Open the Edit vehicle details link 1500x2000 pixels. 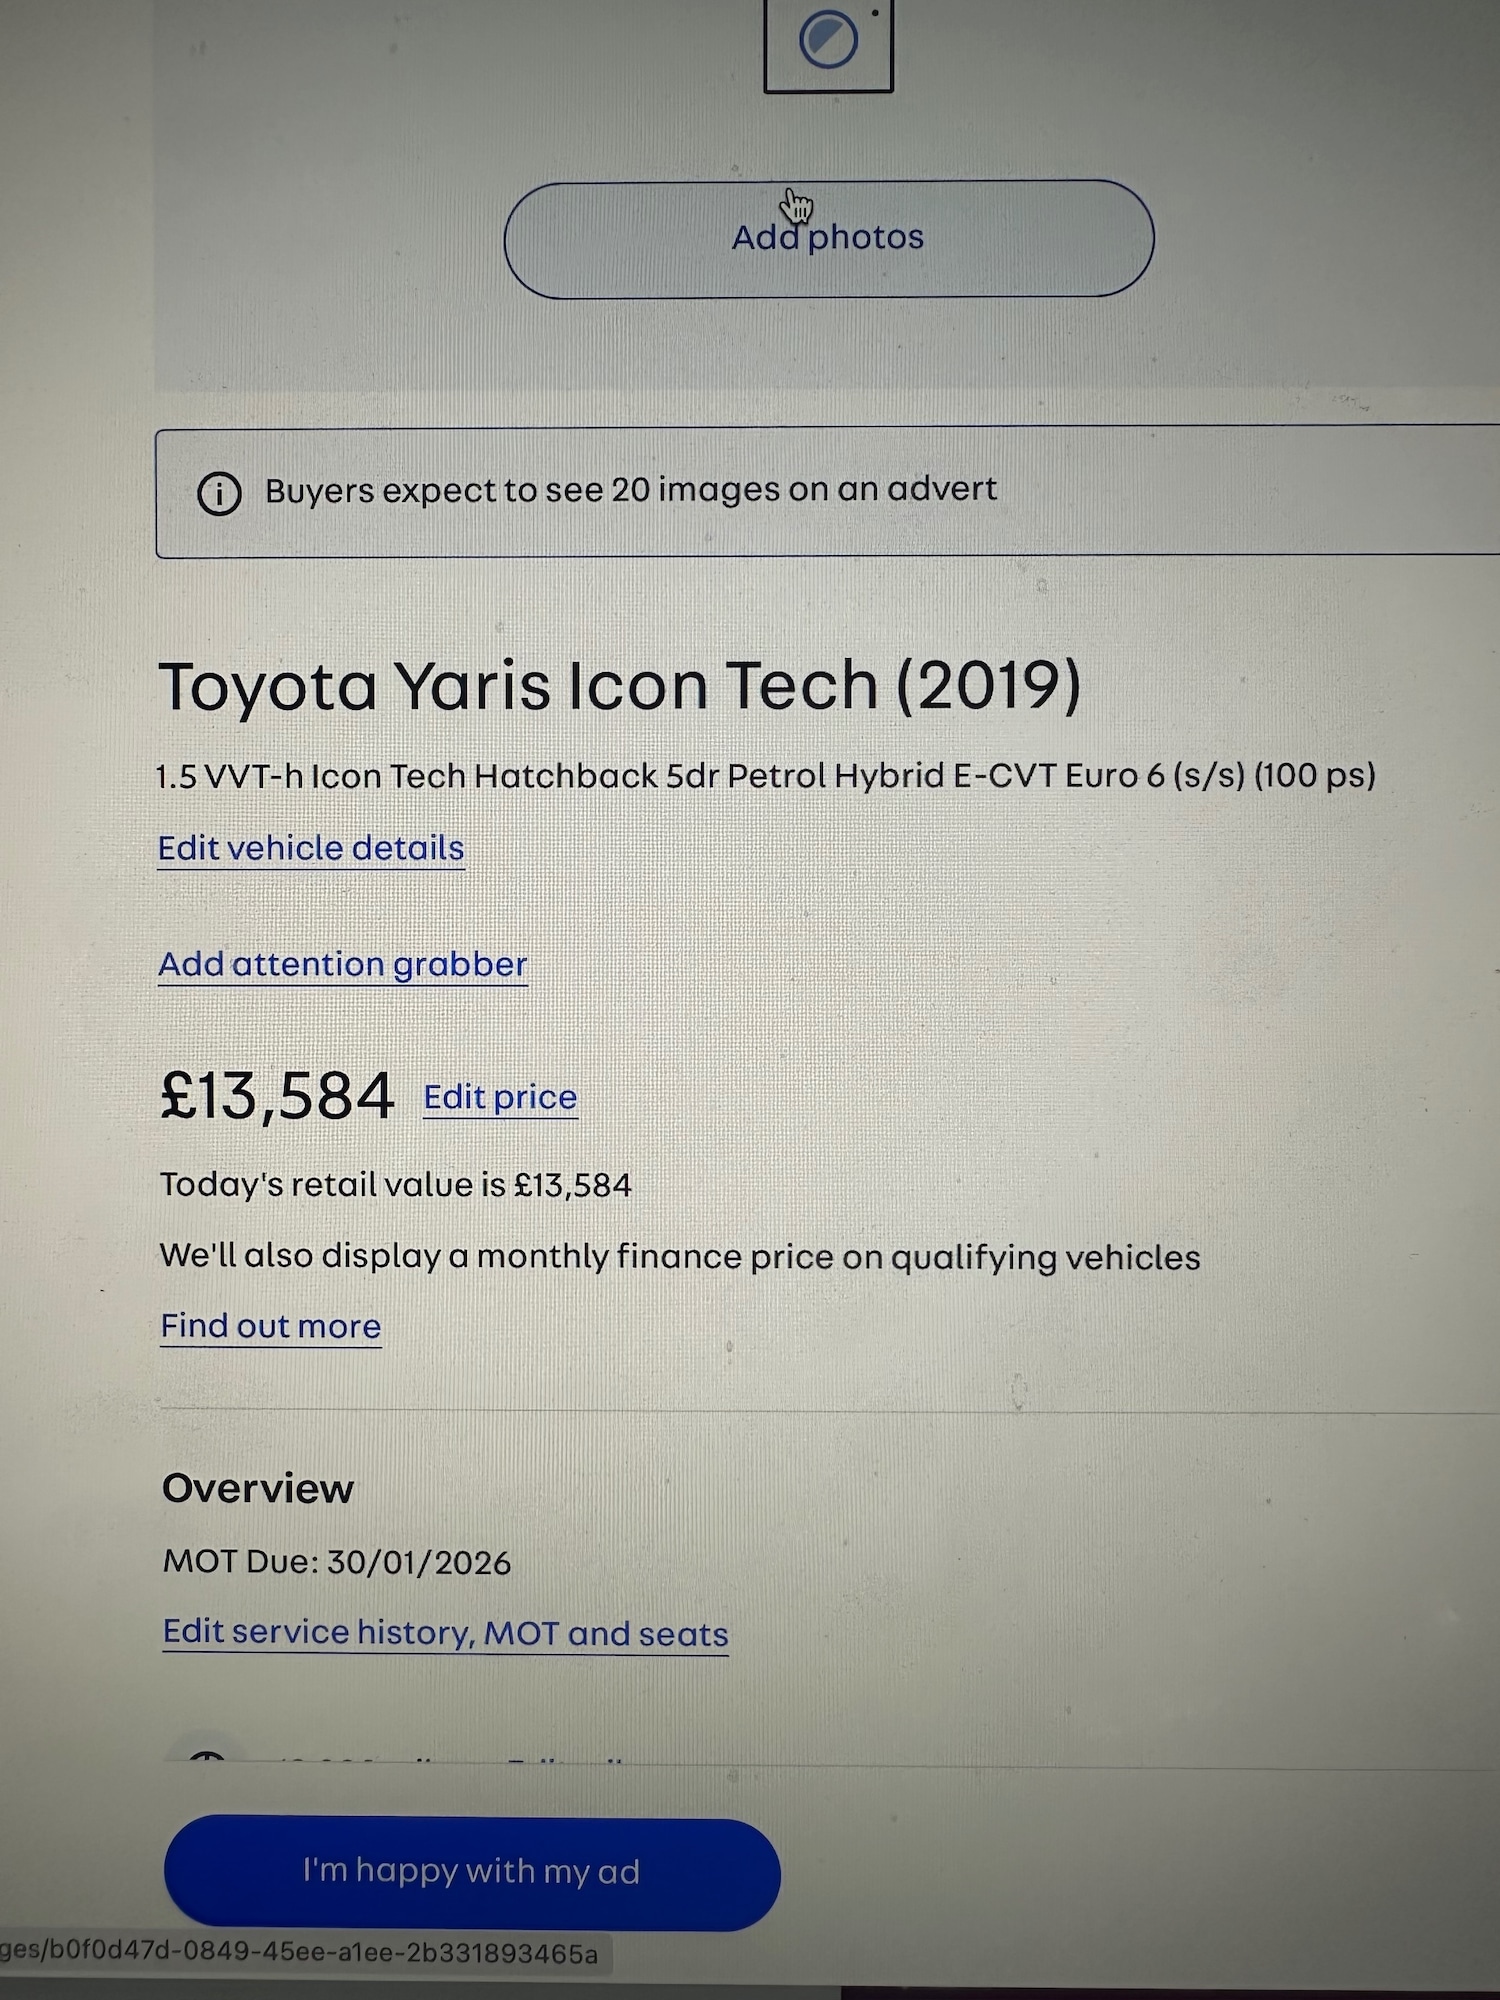pyautogui.click(x=311, y=848)
